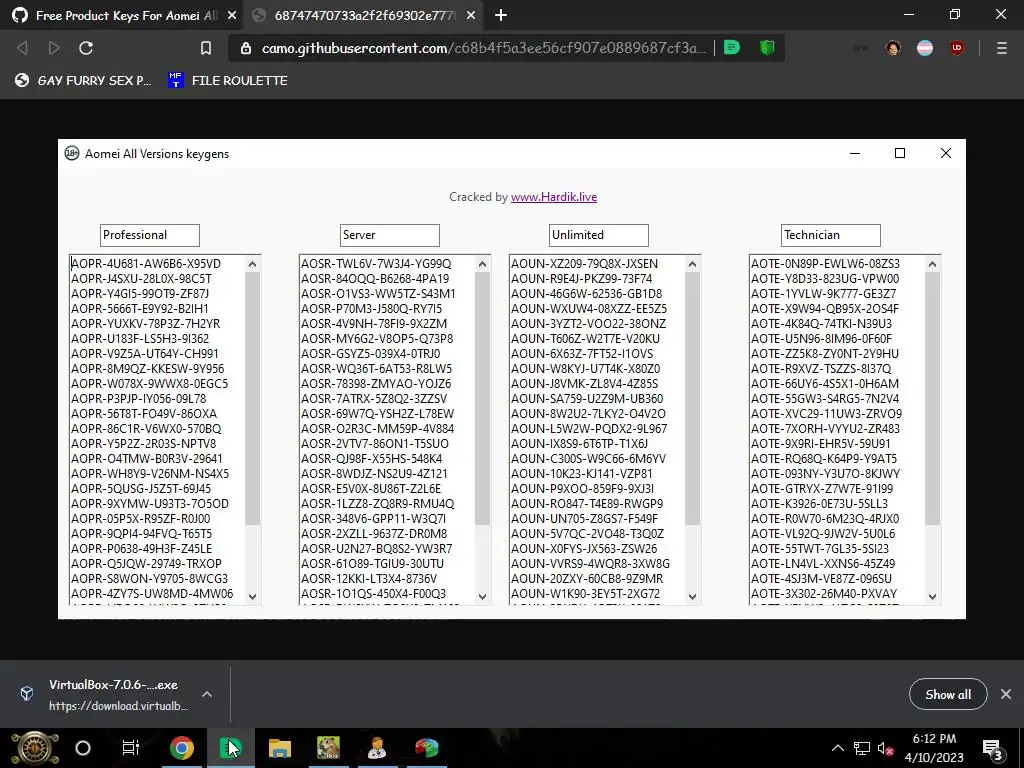Go back to the previous page
Viewport: 1024px width, 768px height.
[22, 48]
